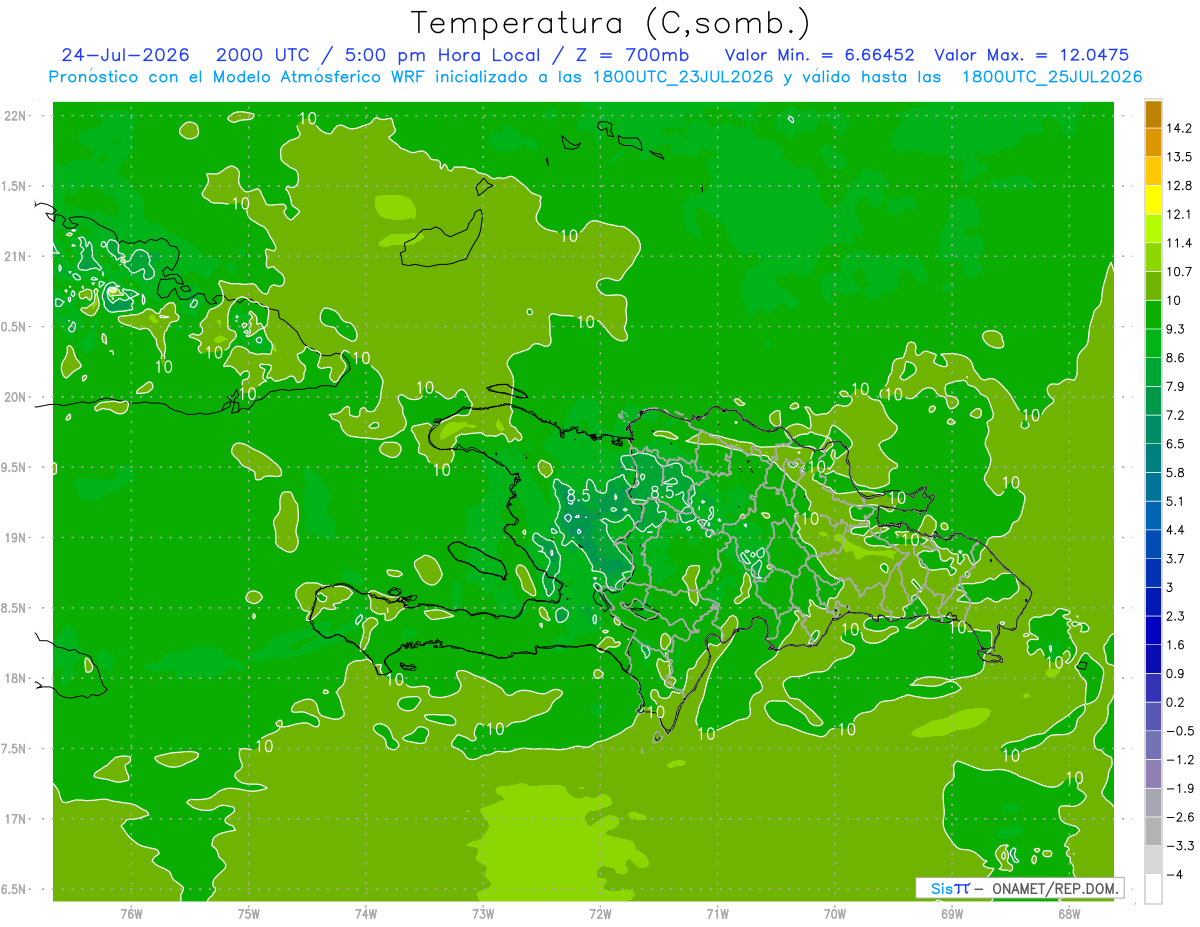Viewport: 1200px width, 927px height.
Task: Select the '1800UTC_25JUL2026' valid-until time text
Action: 1052,77
